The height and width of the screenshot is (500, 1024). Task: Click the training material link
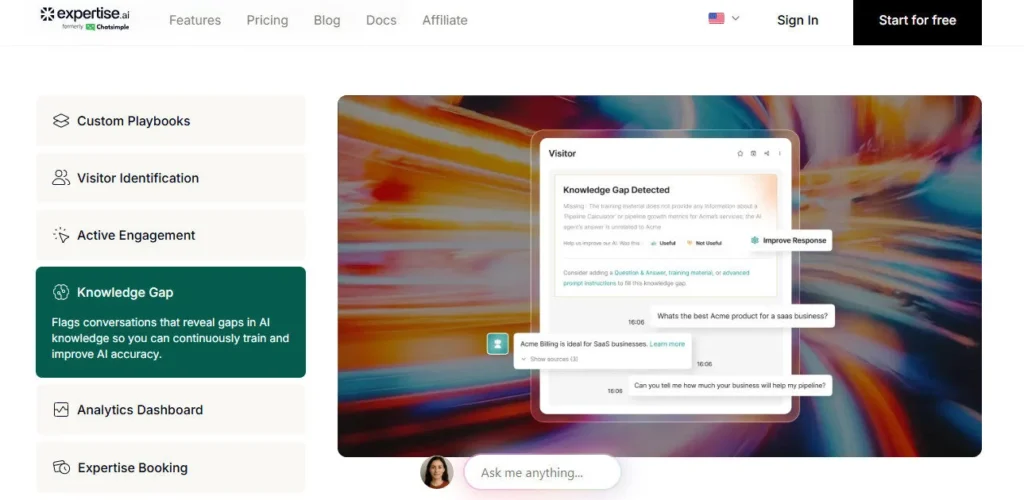pyautogui.click(x=690, y=273)
